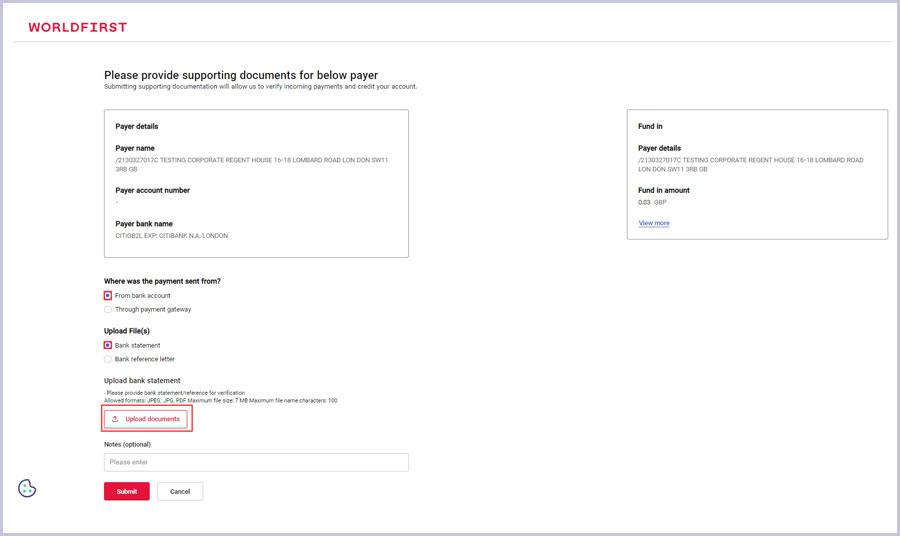Click the upload arrow icon
This screenshot has width=900, height=536.
[115, 419]
